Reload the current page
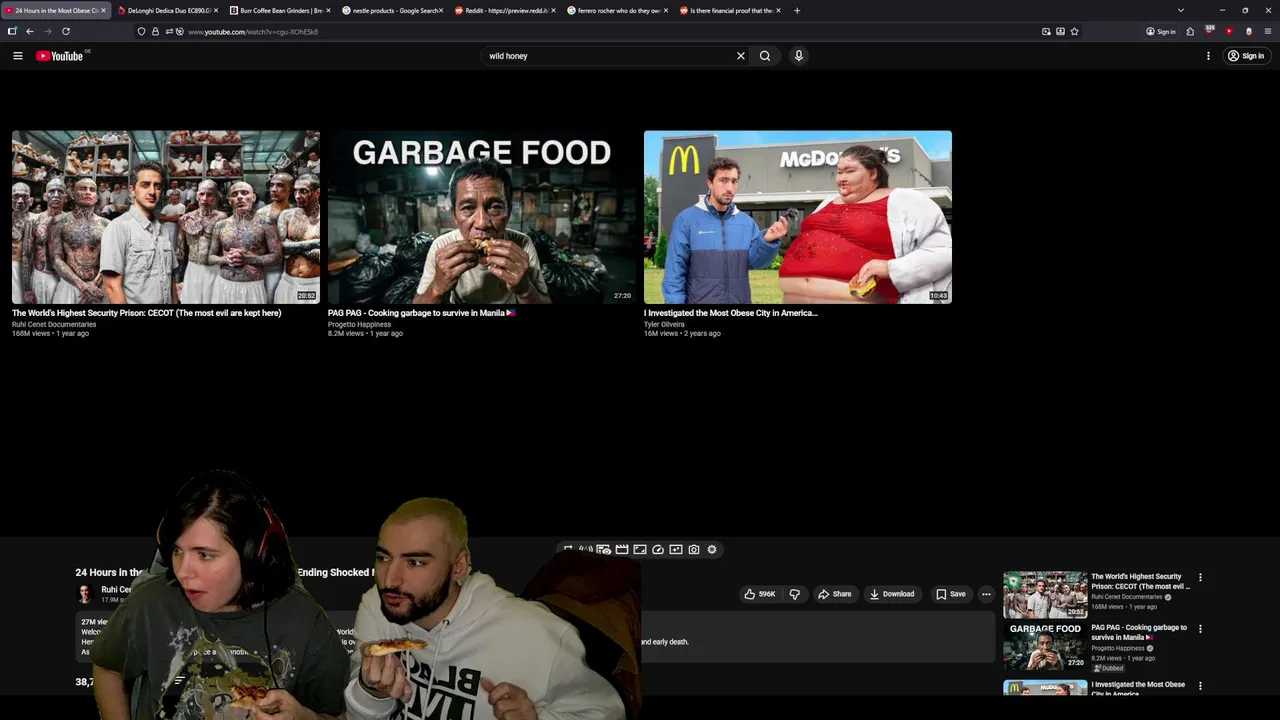Screen dimensions: 1280x720 pyautogui.click(x=66, y=32)
